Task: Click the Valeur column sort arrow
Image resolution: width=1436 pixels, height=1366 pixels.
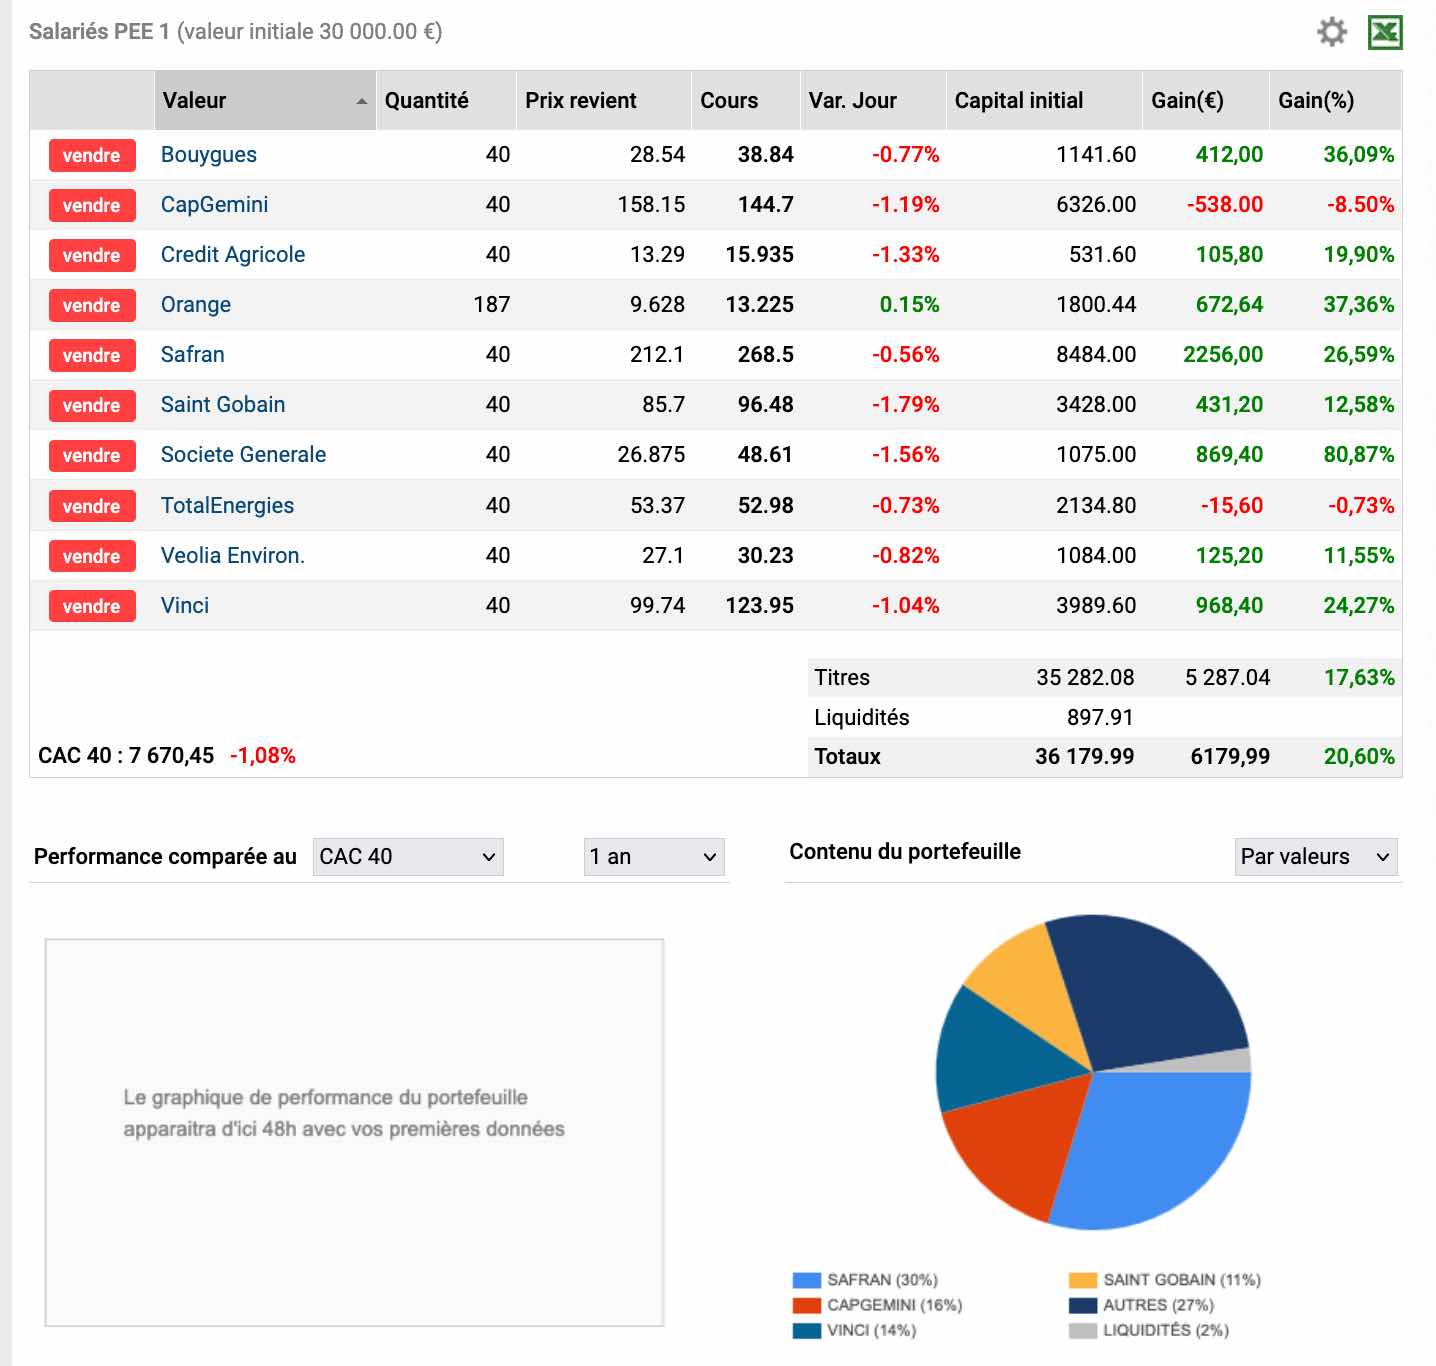Action: pos(361,101)
